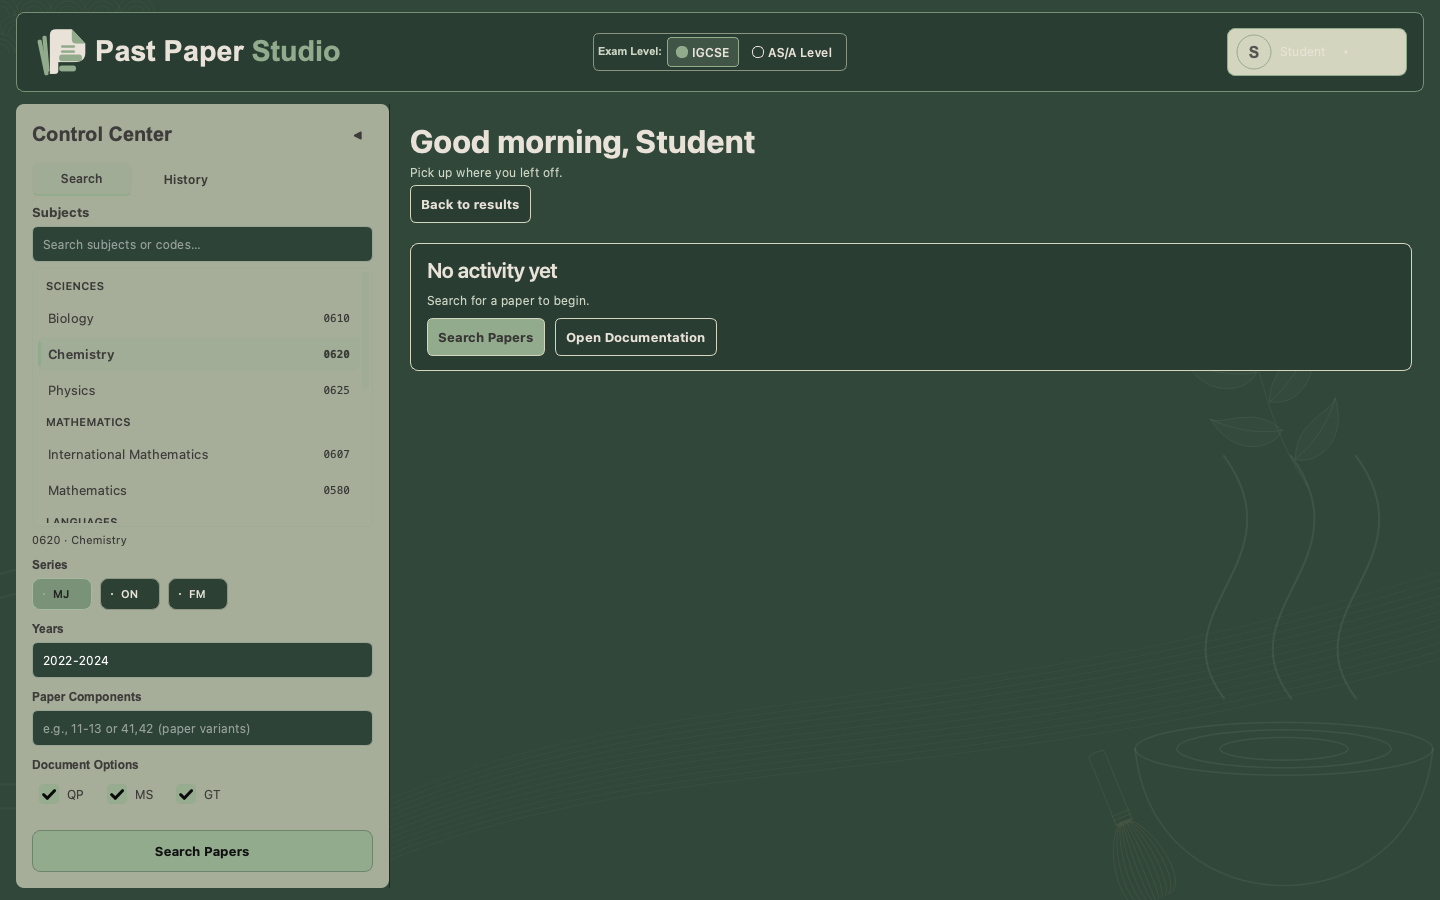1440x900 pixels.
Task: Switch to the Search tab
Action: click(81, 179)
